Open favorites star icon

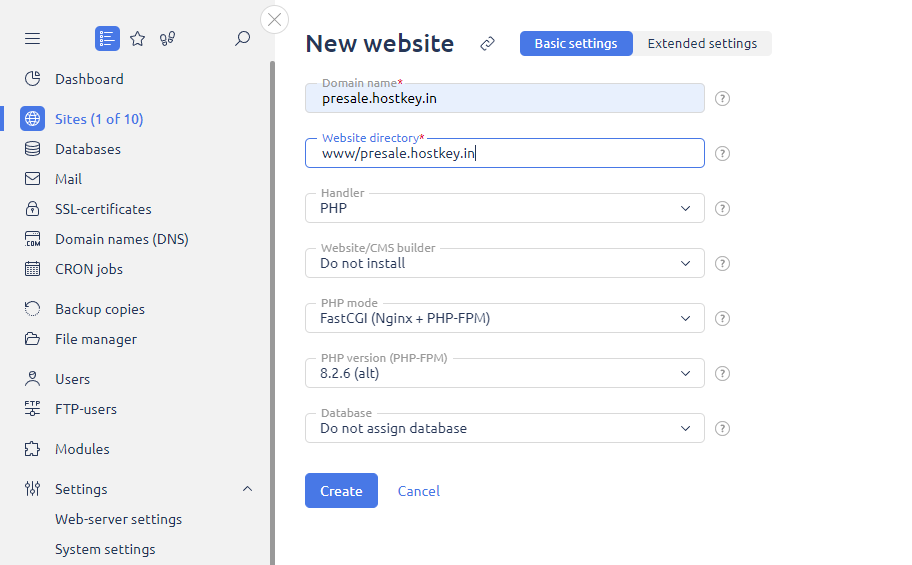click(138, 38)
